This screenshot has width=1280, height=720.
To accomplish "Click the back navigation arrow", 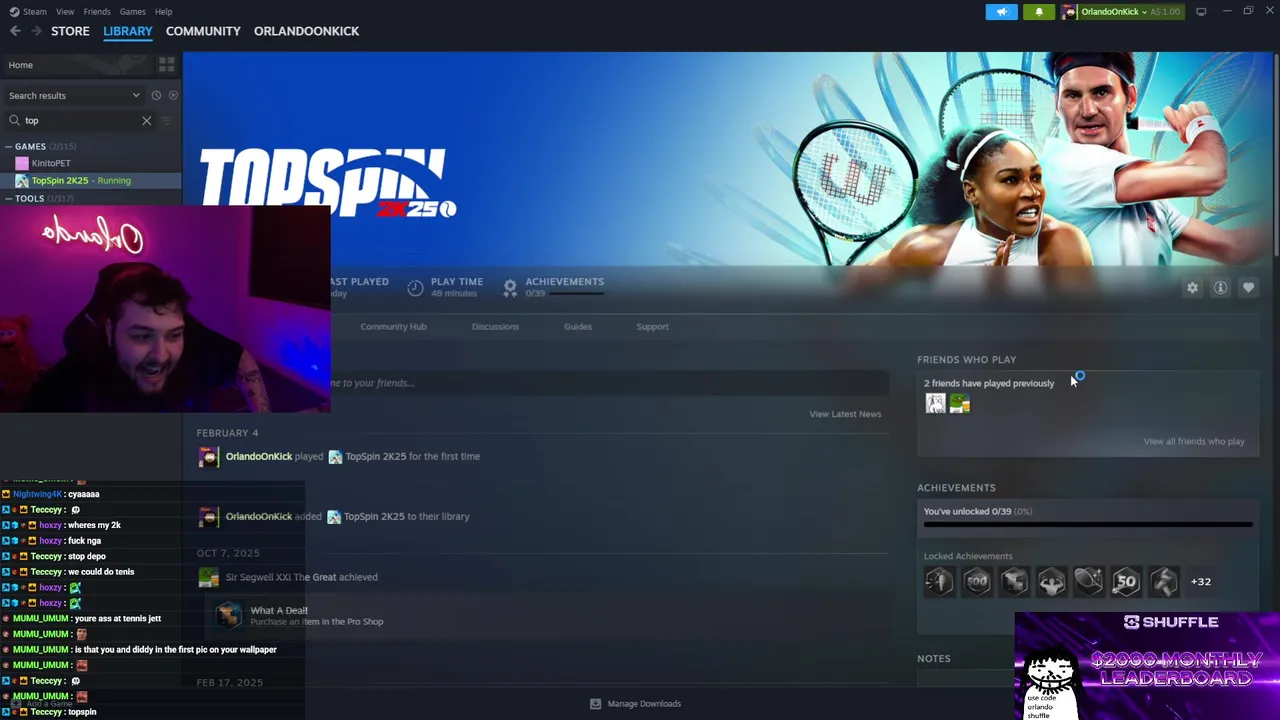I will click(15, 31).
